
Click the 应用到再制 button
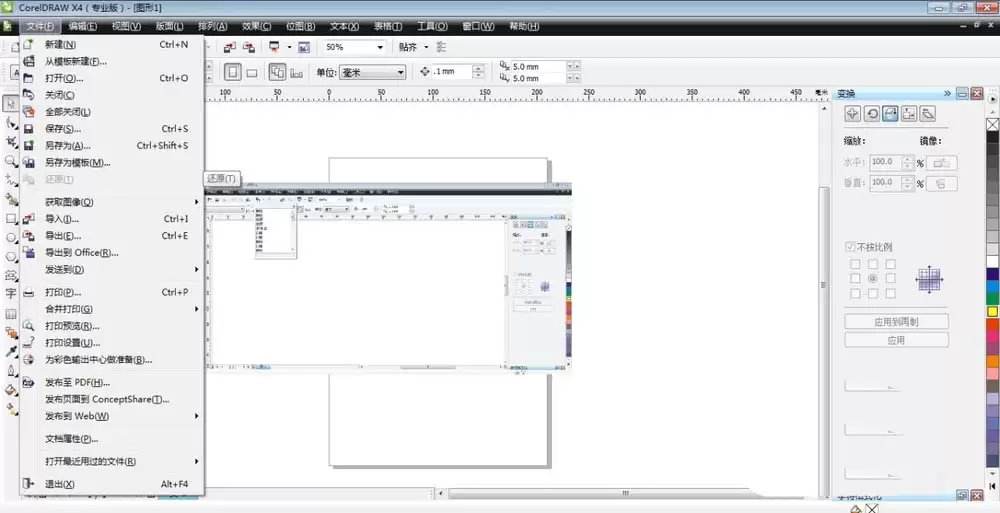(x=896, y=322)
